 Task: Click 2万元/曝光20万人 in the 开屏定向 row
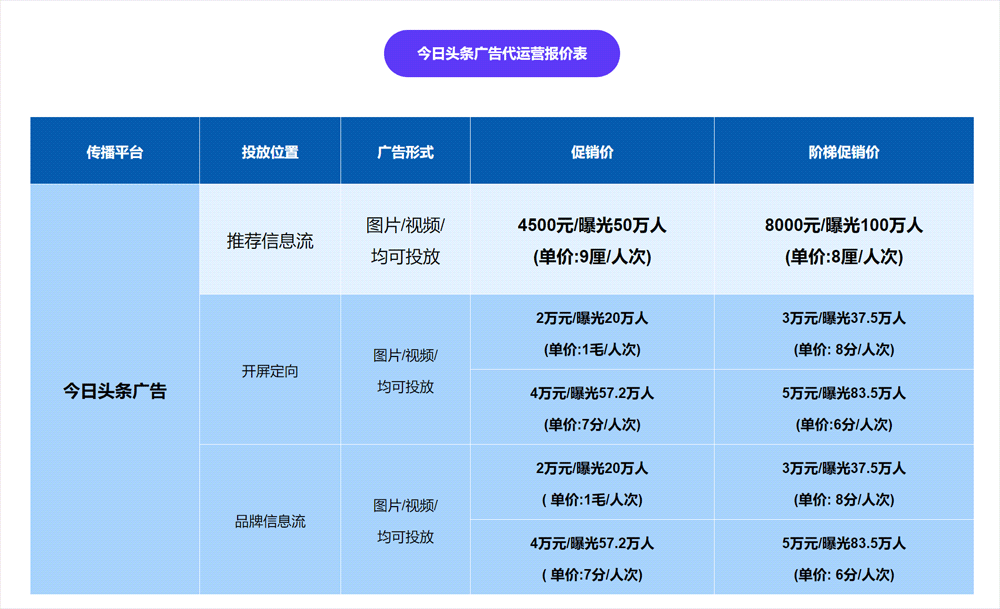point(592,333)
